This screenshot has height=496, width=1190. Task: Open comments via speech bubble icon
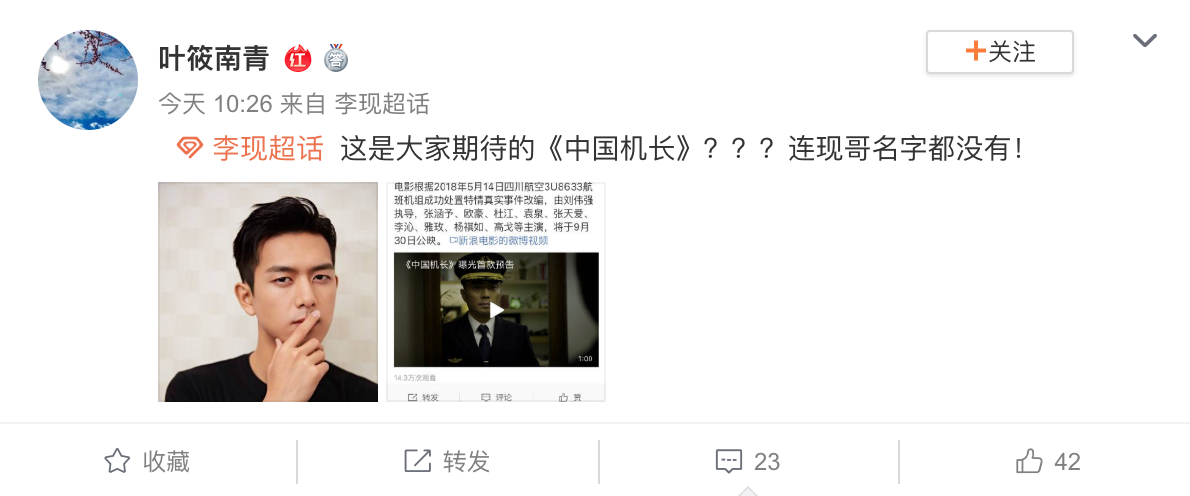coord(729,461)
